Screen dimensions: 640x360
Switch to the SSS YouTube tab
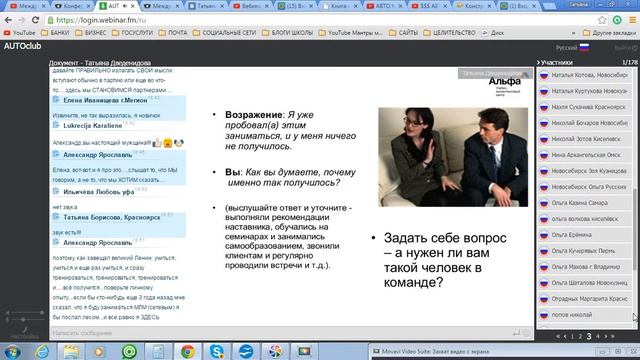coord(429,6)
